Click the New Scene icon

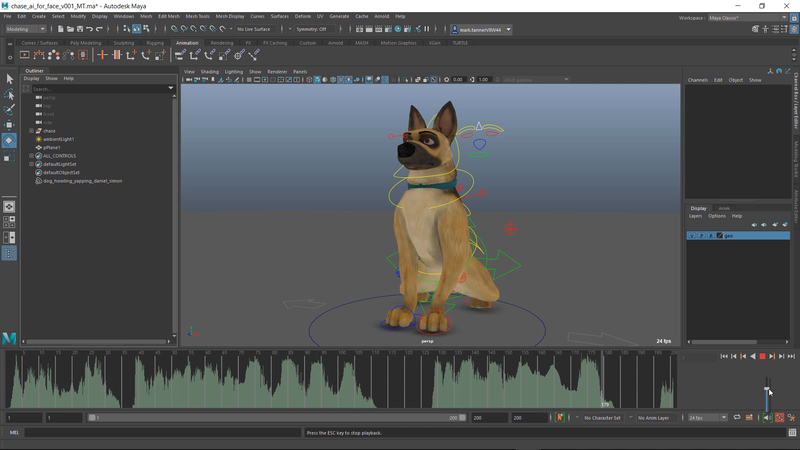60,29
